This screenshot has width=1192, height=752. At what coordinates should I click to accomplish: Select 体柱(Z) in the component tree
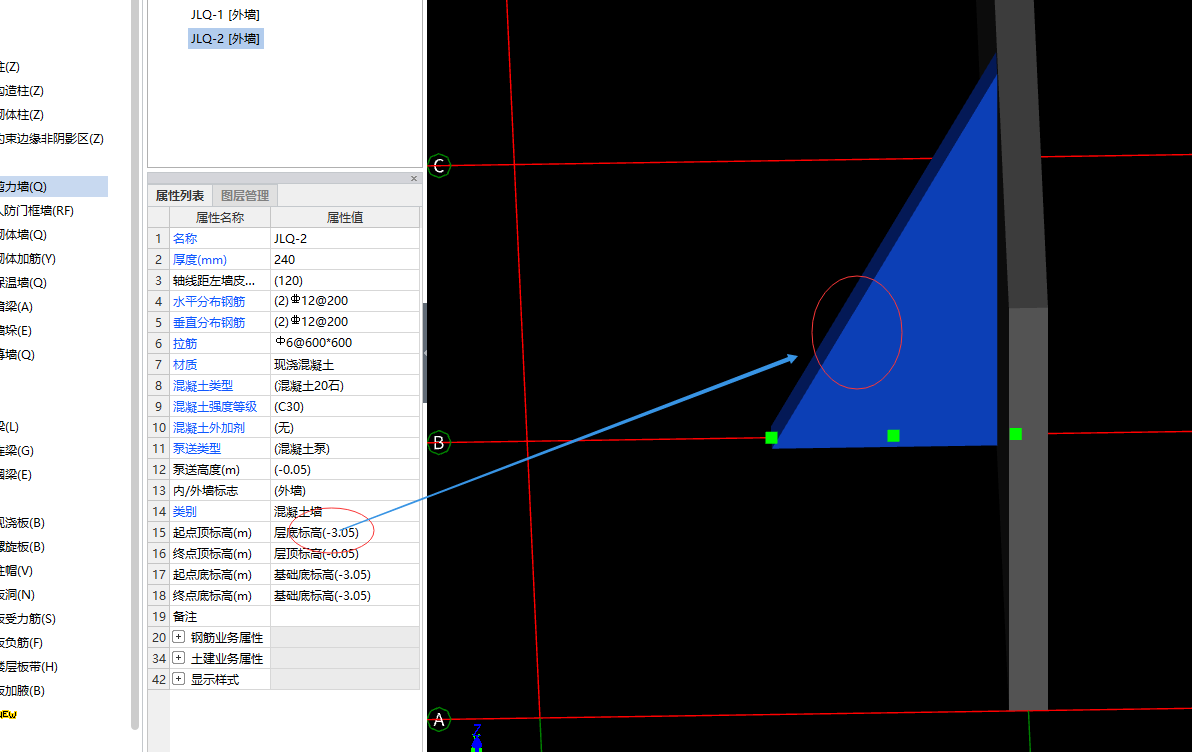22,114
